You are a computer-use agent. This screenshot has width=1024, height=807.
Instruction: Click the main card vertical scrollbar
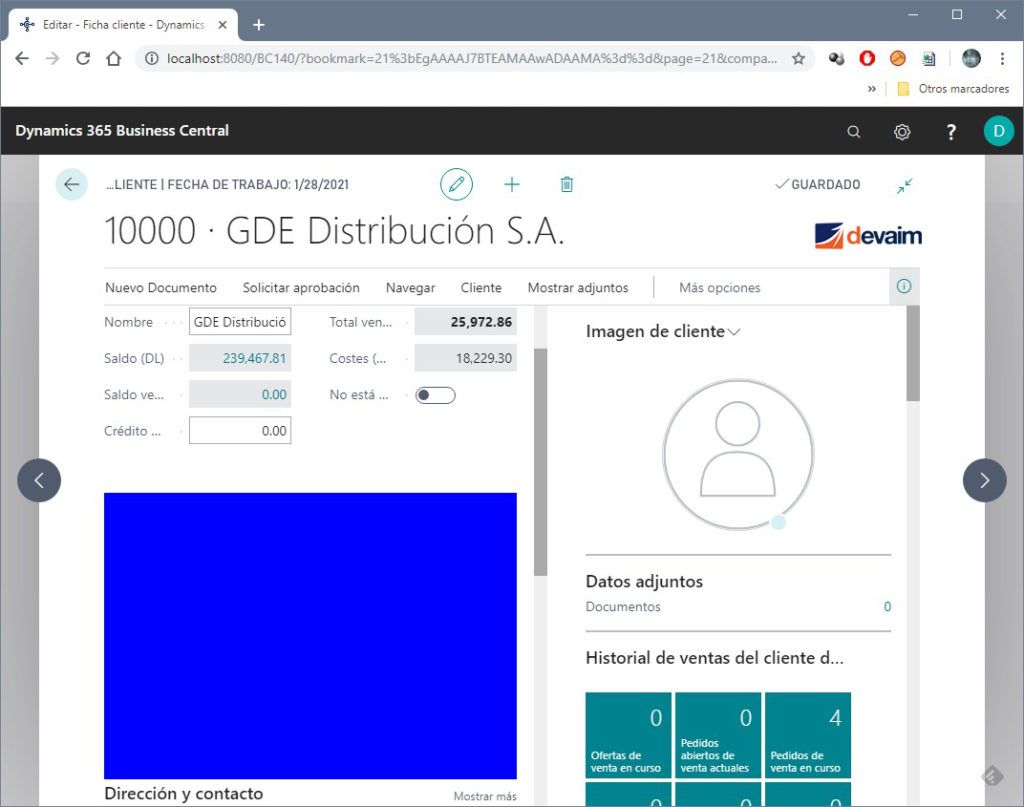540,462
